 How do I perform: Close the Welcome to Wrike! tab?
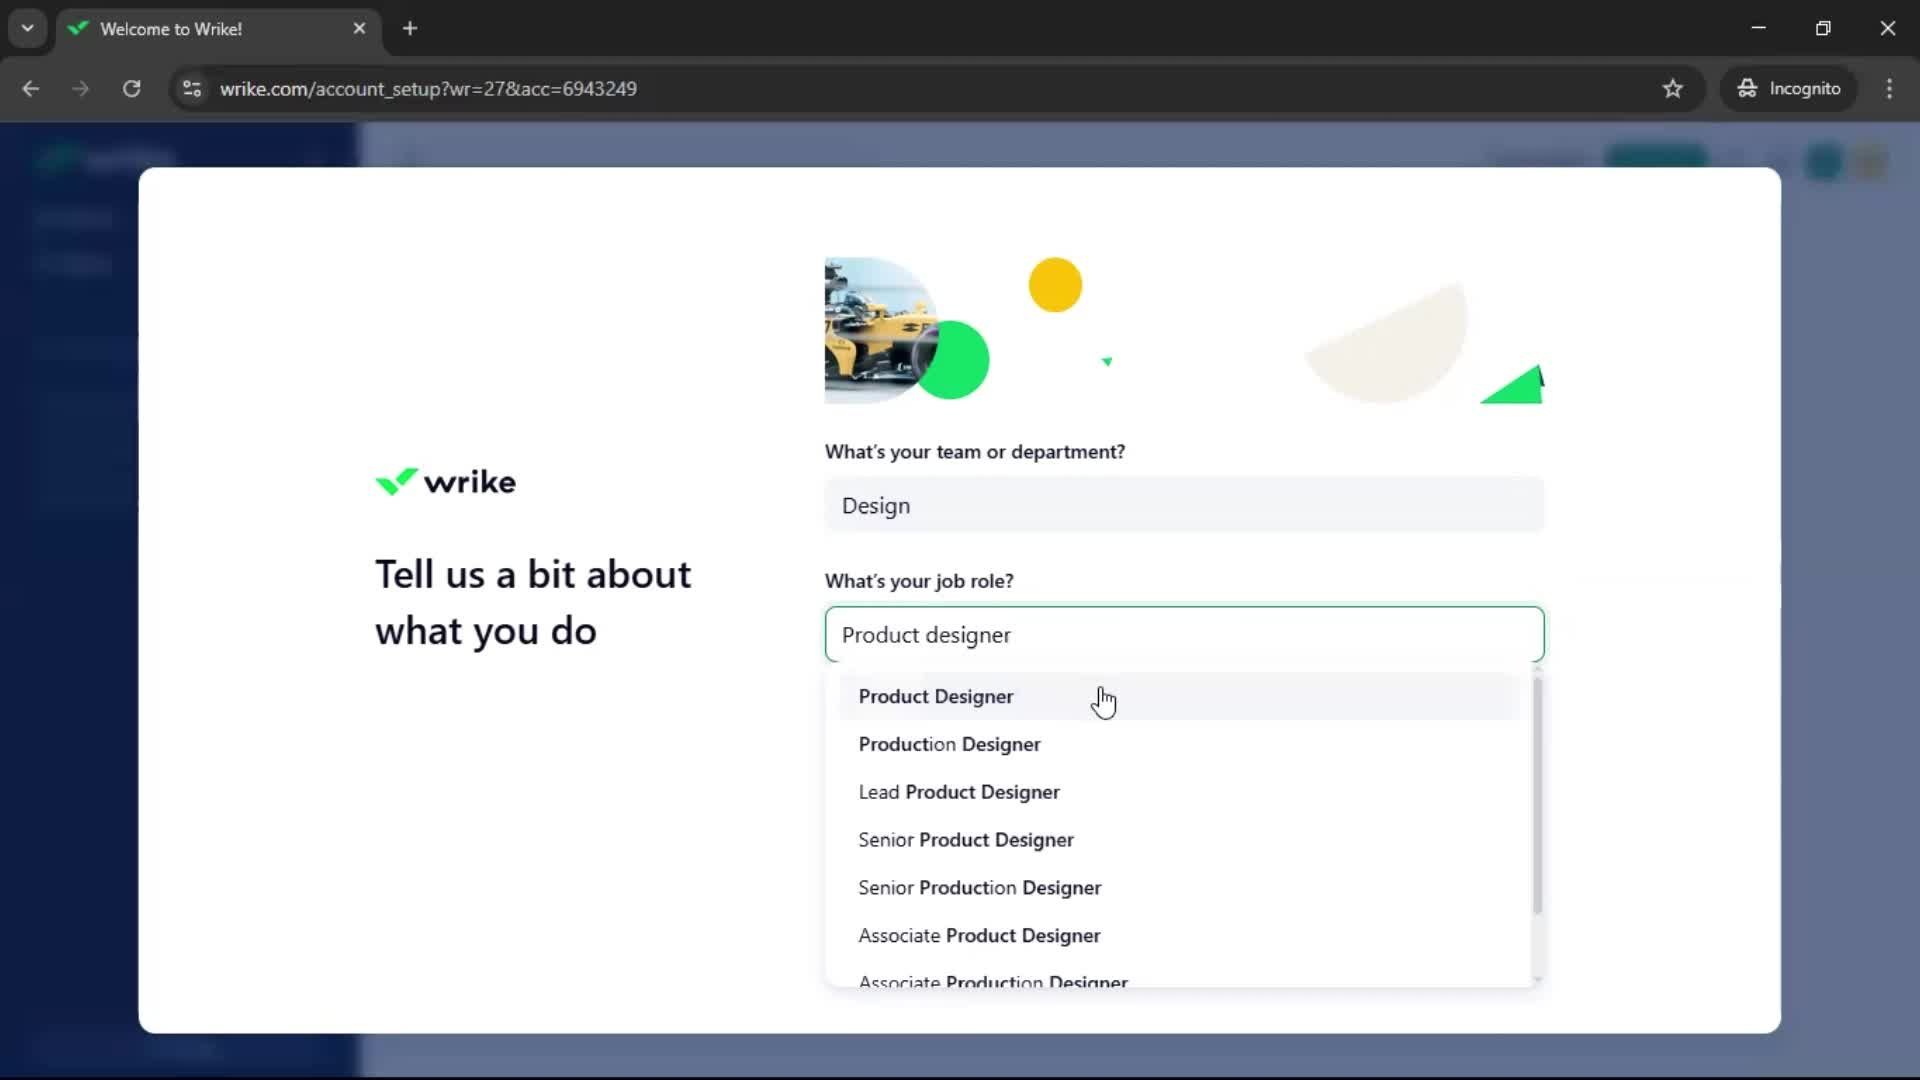[359, 28]
